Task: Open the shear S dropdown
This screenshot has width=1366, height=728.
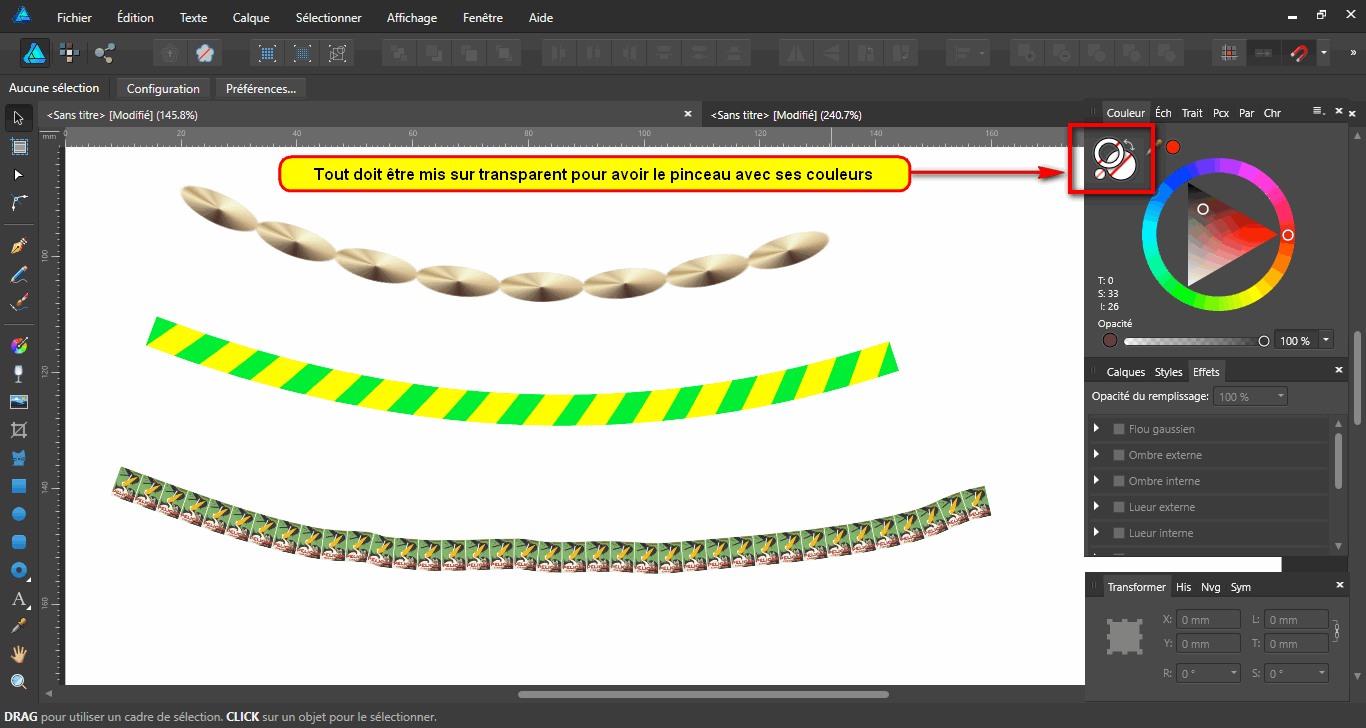Action: point(1297,674)
